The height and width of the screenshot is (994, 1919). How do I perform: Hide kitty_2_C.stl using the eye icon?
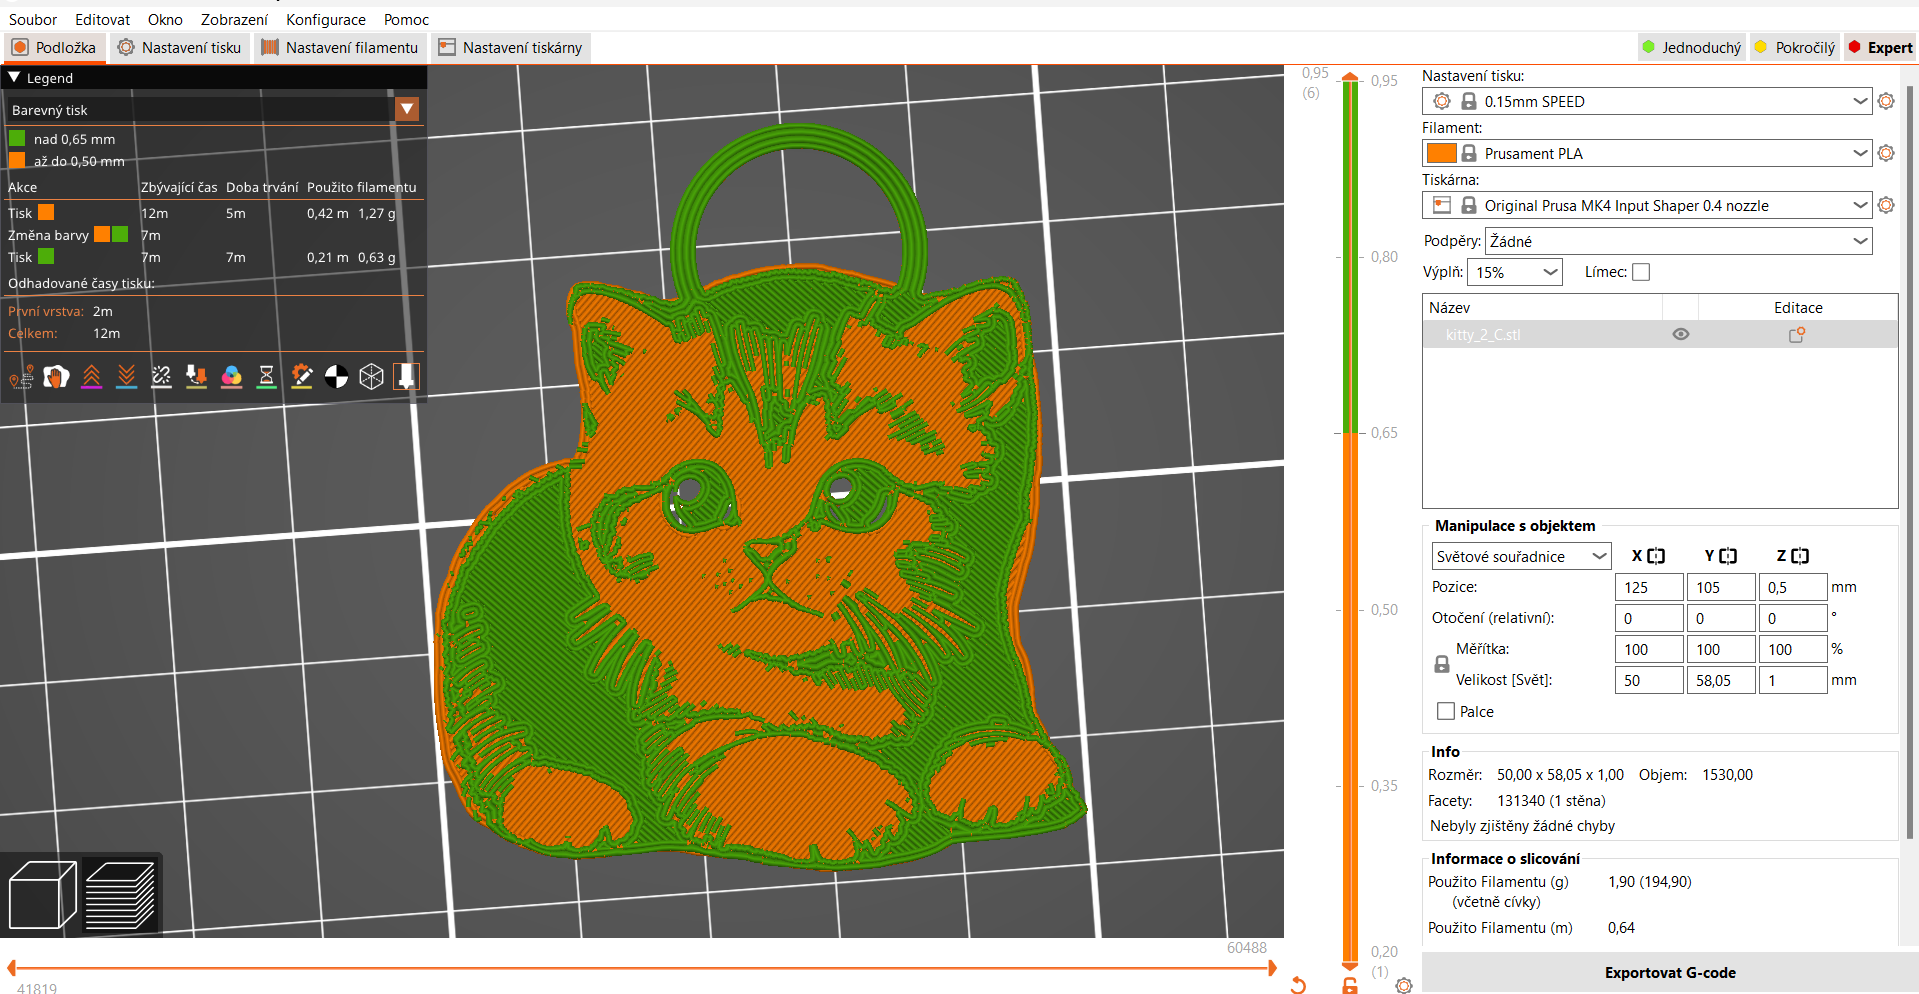(x=1681, y=334)
